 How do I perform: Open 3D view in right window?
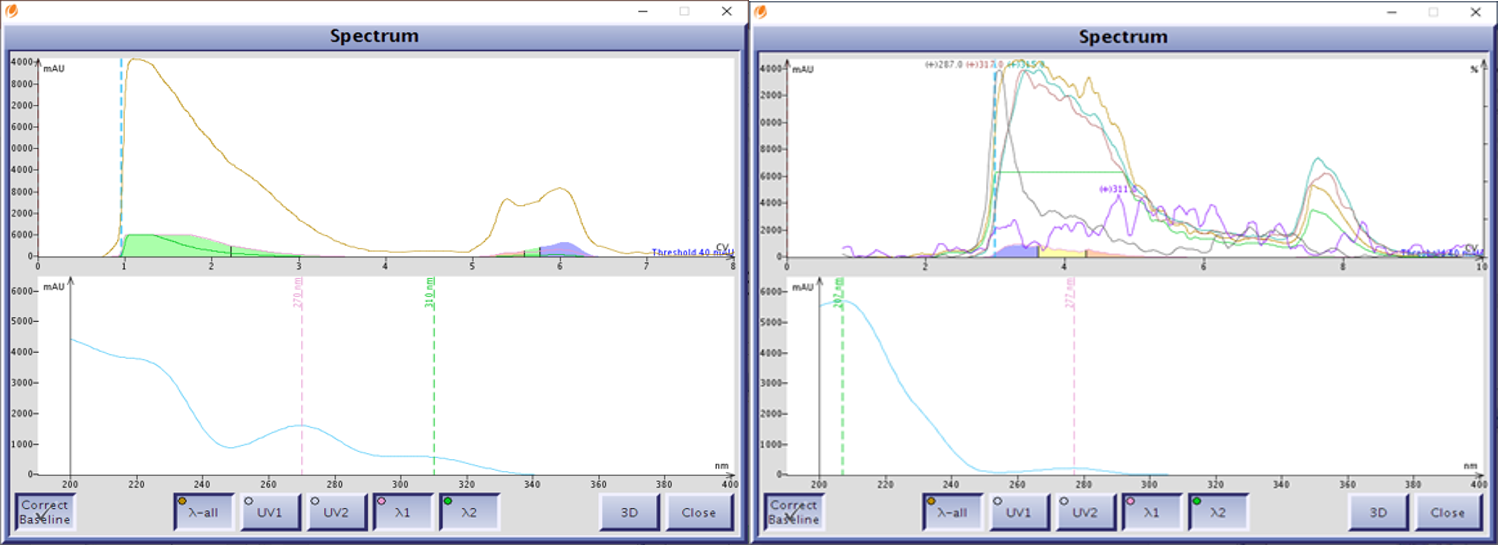pyautogui.click(x=1378, y=512)
